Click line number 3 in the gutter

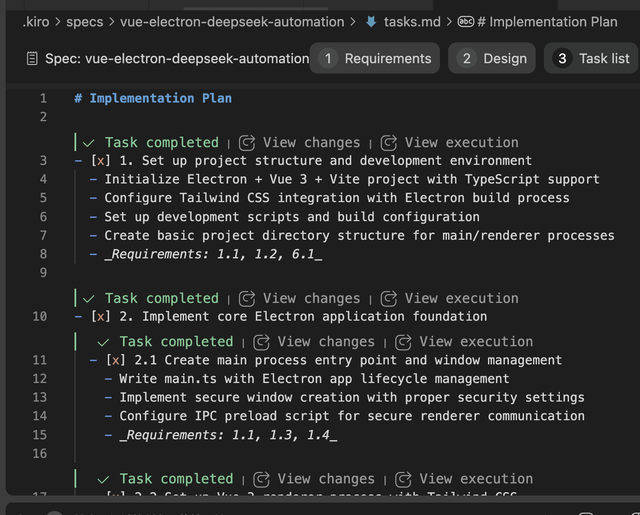point(43,160)
